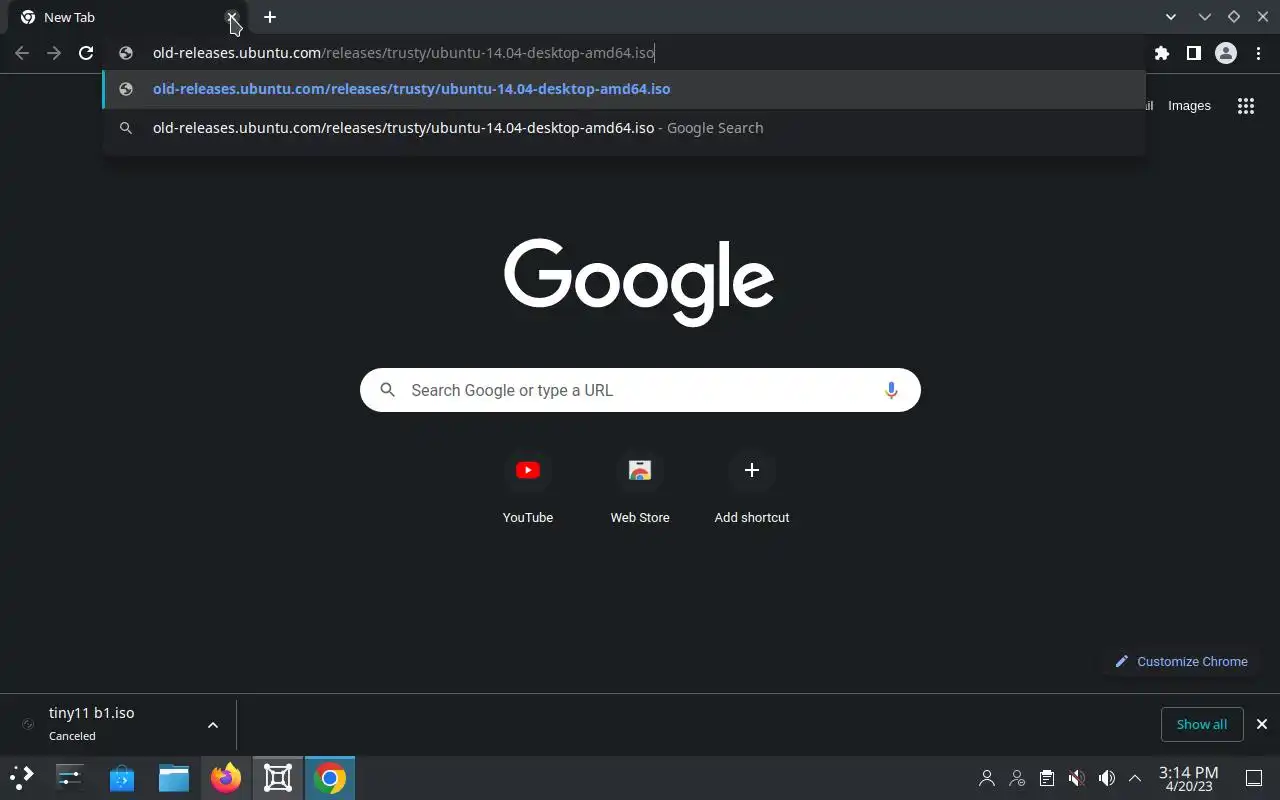Open the Google apps grid
The image size is (1280, 800).
pos(1245,106)
